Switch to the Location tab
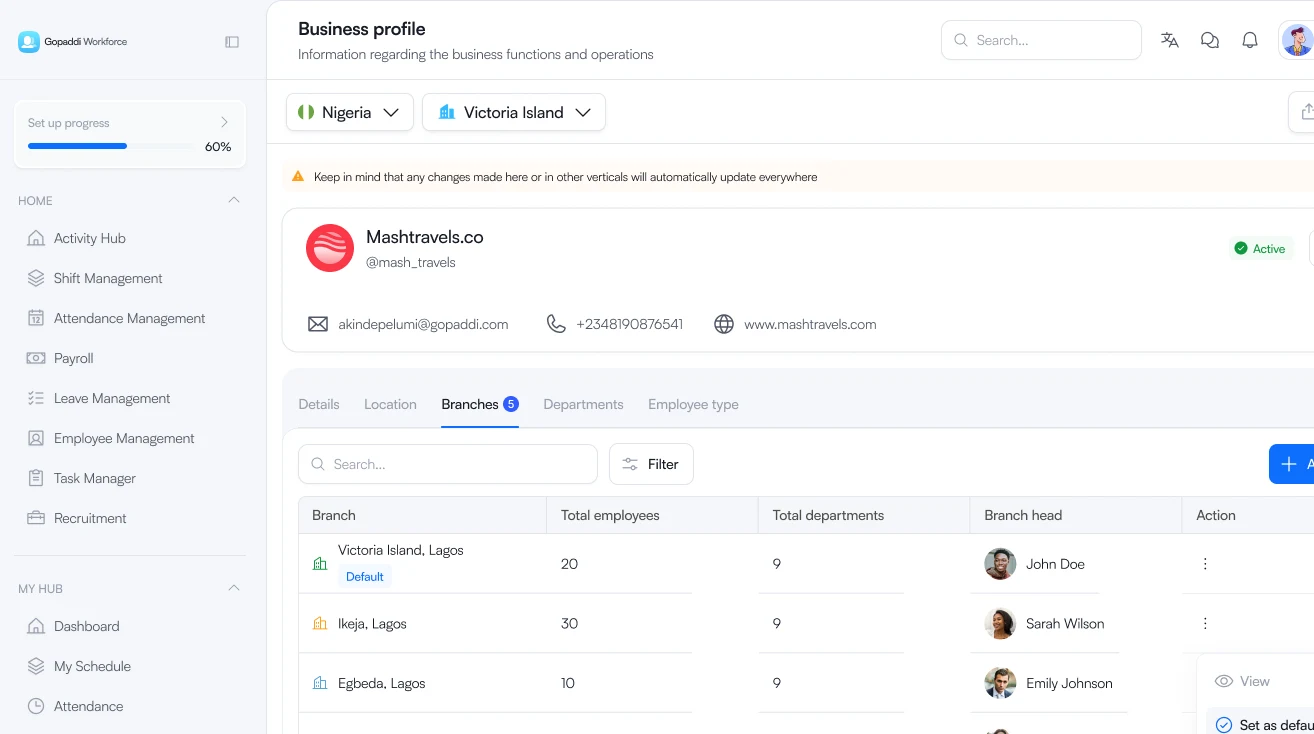 [x=390, y=404]
